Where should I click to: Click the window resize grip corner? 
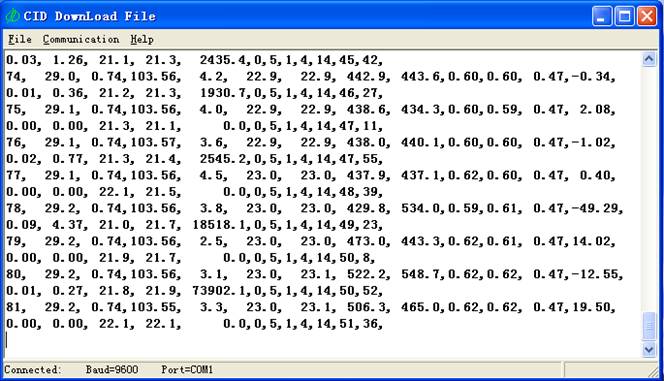pos(654,371)
